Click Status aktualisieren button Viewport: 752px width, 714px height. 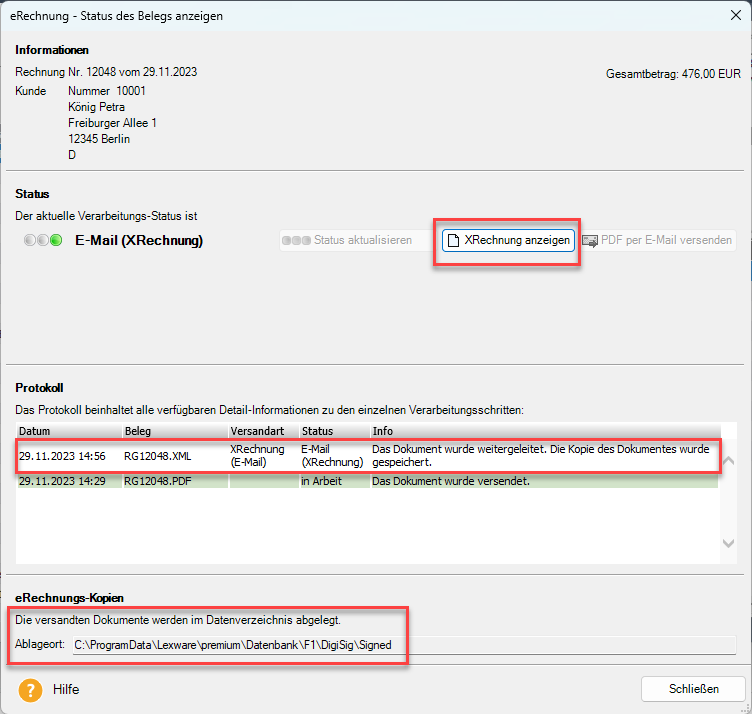356,240
